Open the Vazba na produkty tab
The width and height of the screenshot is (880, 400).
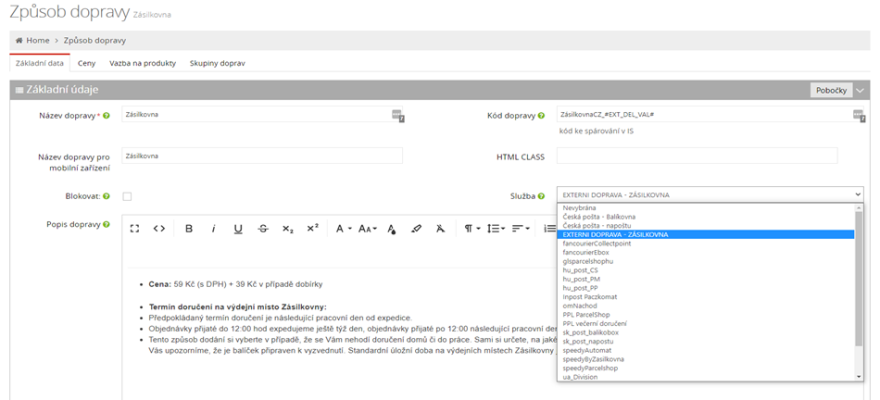coord(143,63)
